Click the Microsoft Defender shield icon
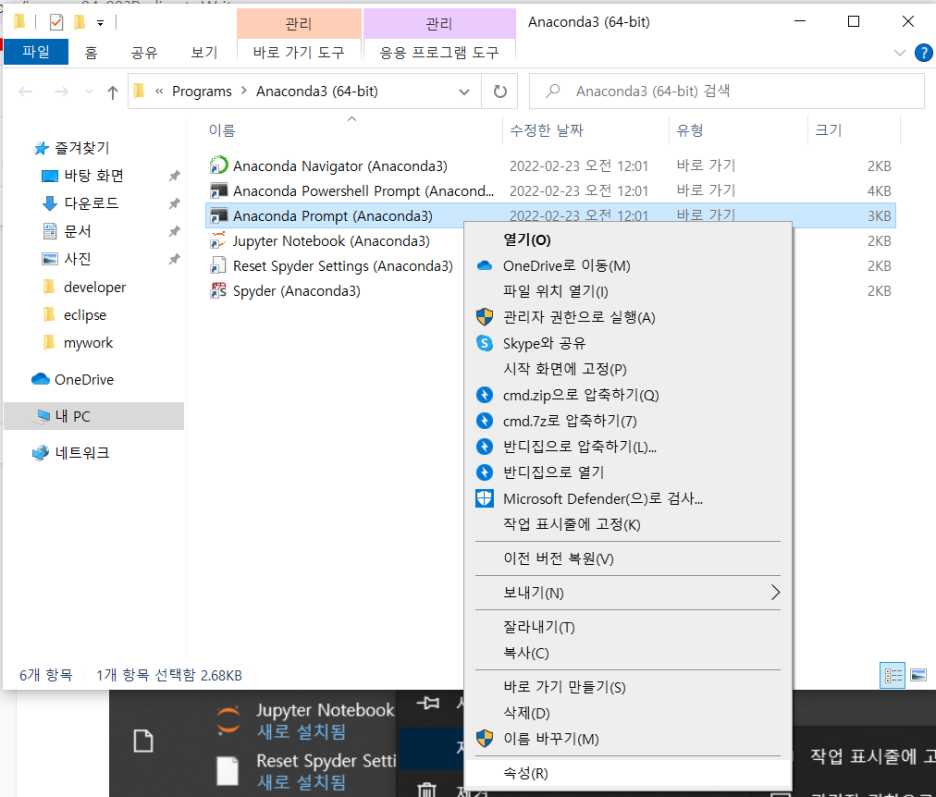Image resolution: width=936 pixels, height=797 pixels. (485, 498)
